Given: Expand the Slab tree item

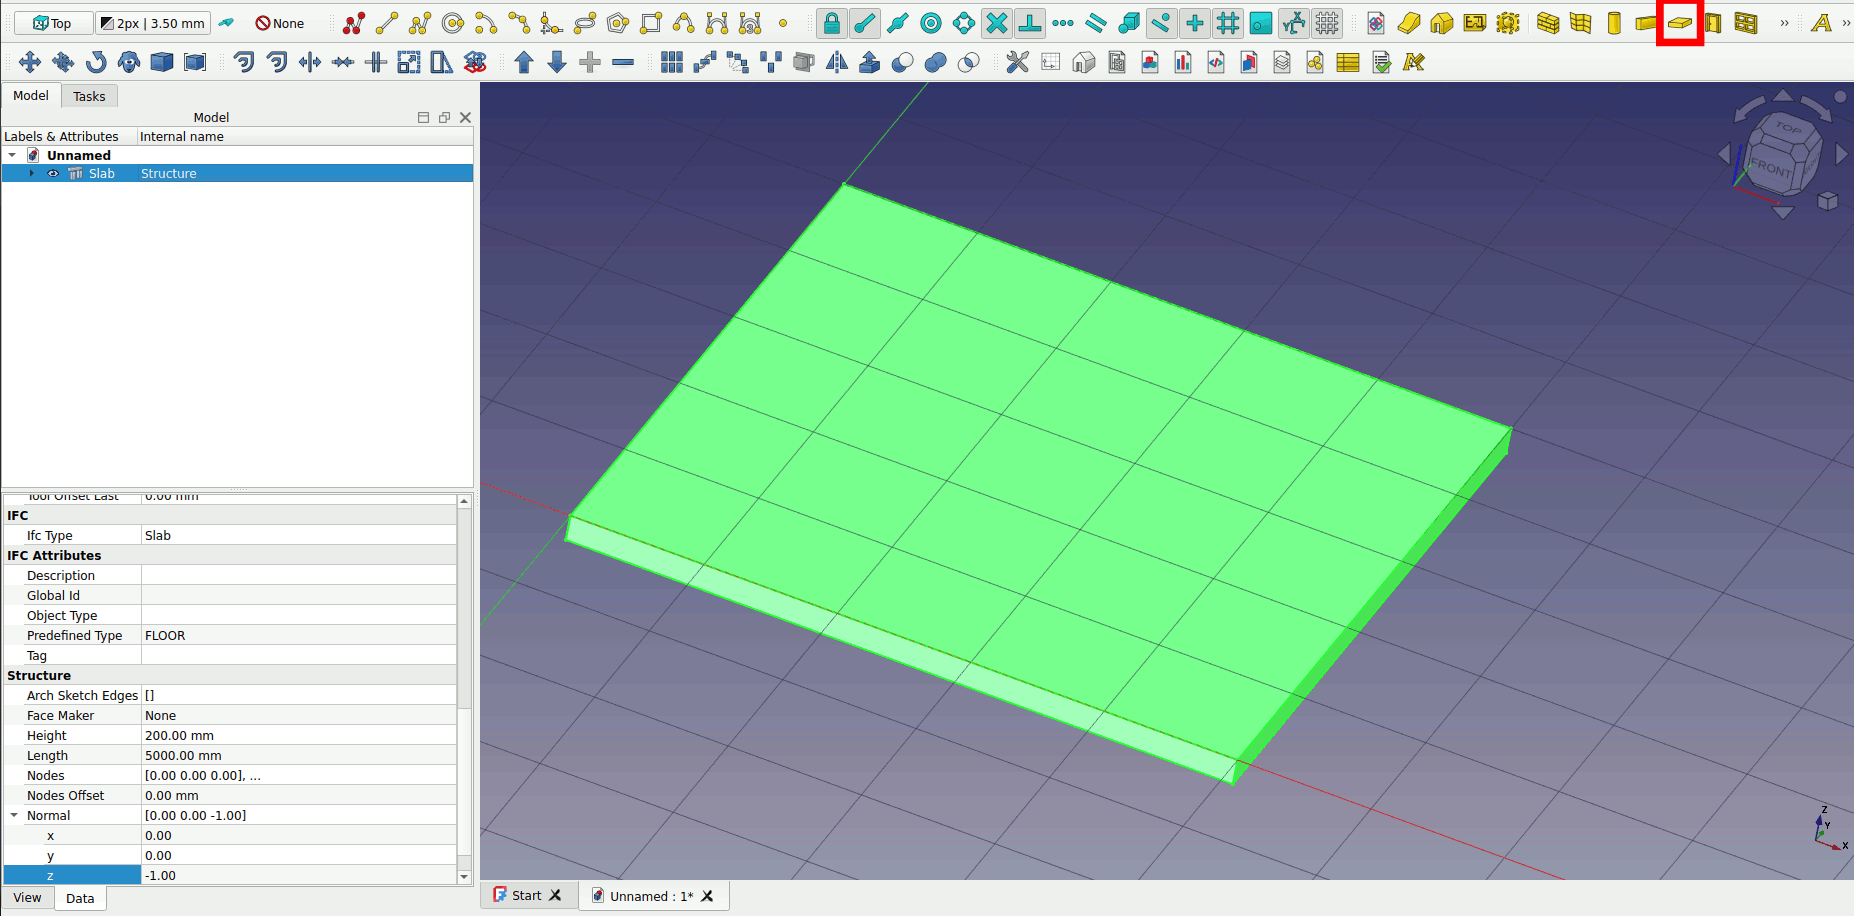Looking at the screenshot, I should point(31,174).
